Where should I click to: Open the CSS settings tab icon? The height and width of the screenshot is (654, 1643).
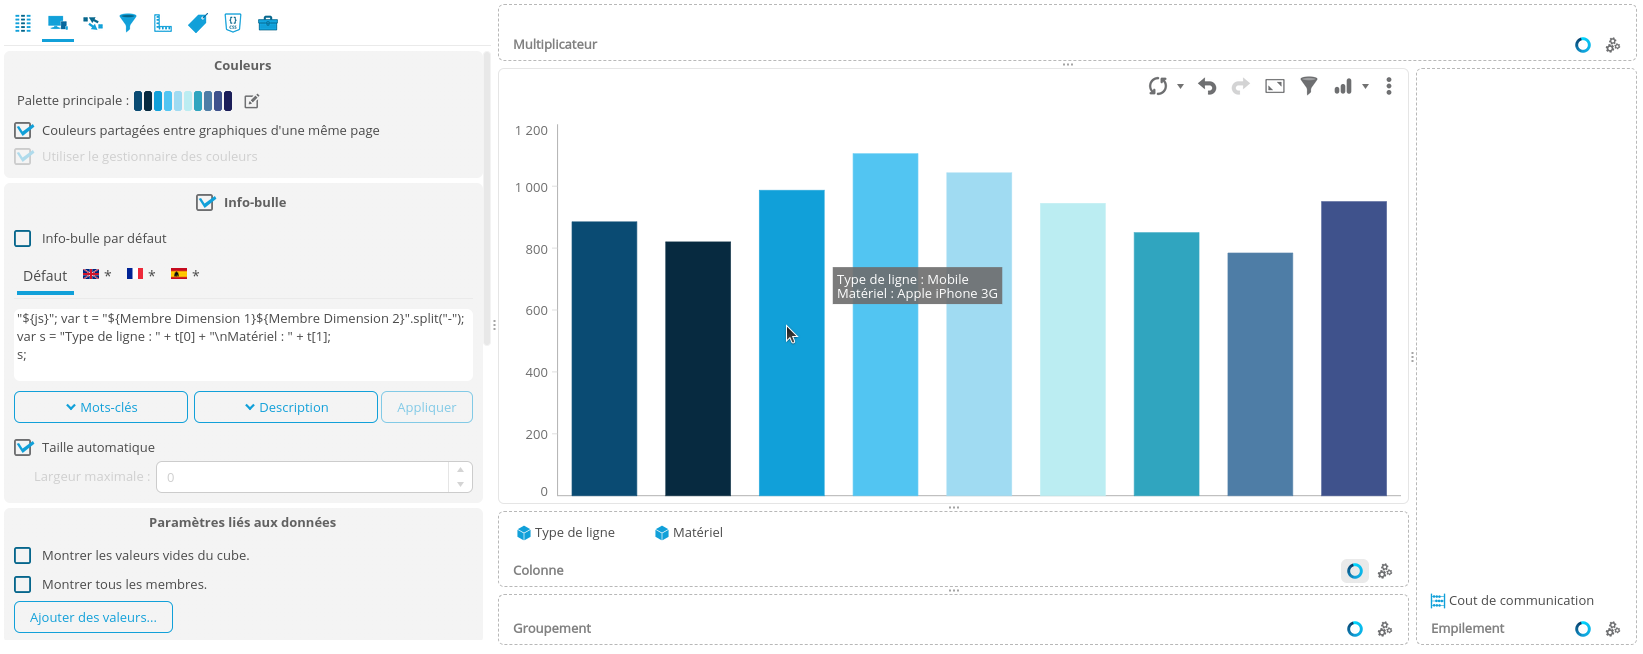click(233, 23)
